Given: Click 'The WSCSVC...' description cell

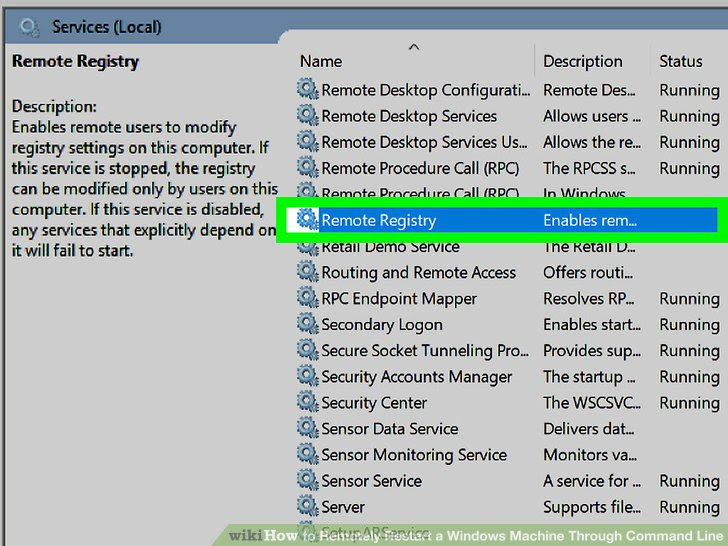Looking at the screenshot, I should (x=592, y=403).
